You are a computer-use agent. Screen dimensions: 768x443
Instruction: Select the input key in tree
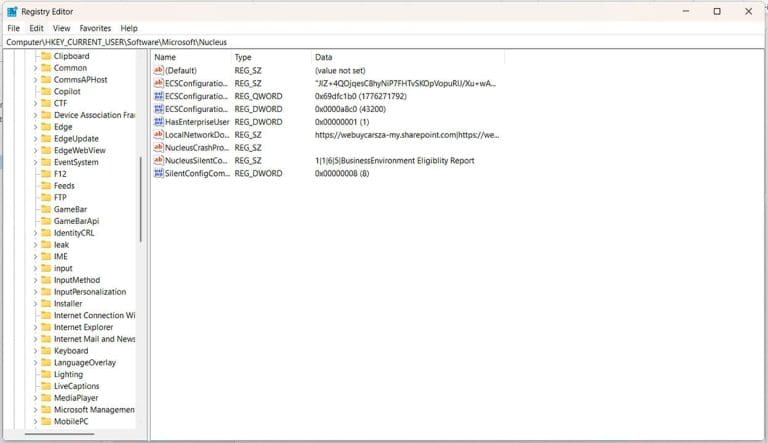coord(63,268)
